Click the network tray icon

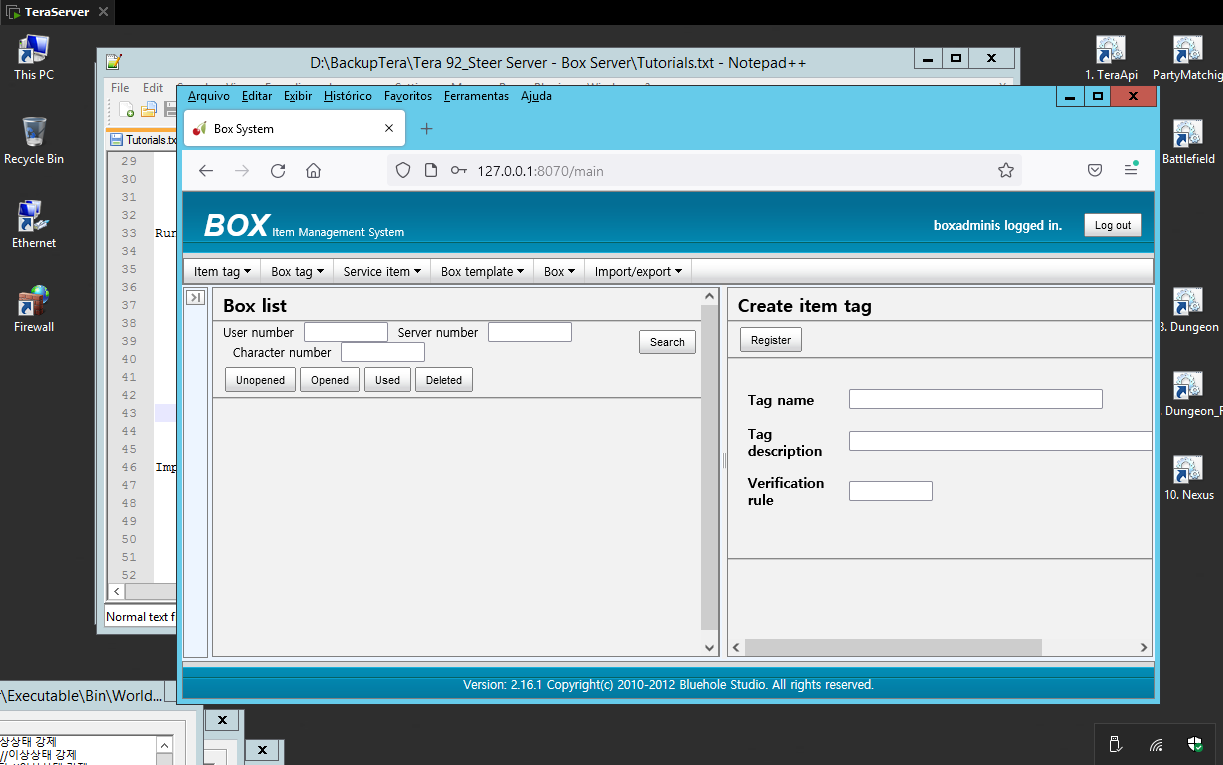pyautogui.click(x=1156, y=744)
